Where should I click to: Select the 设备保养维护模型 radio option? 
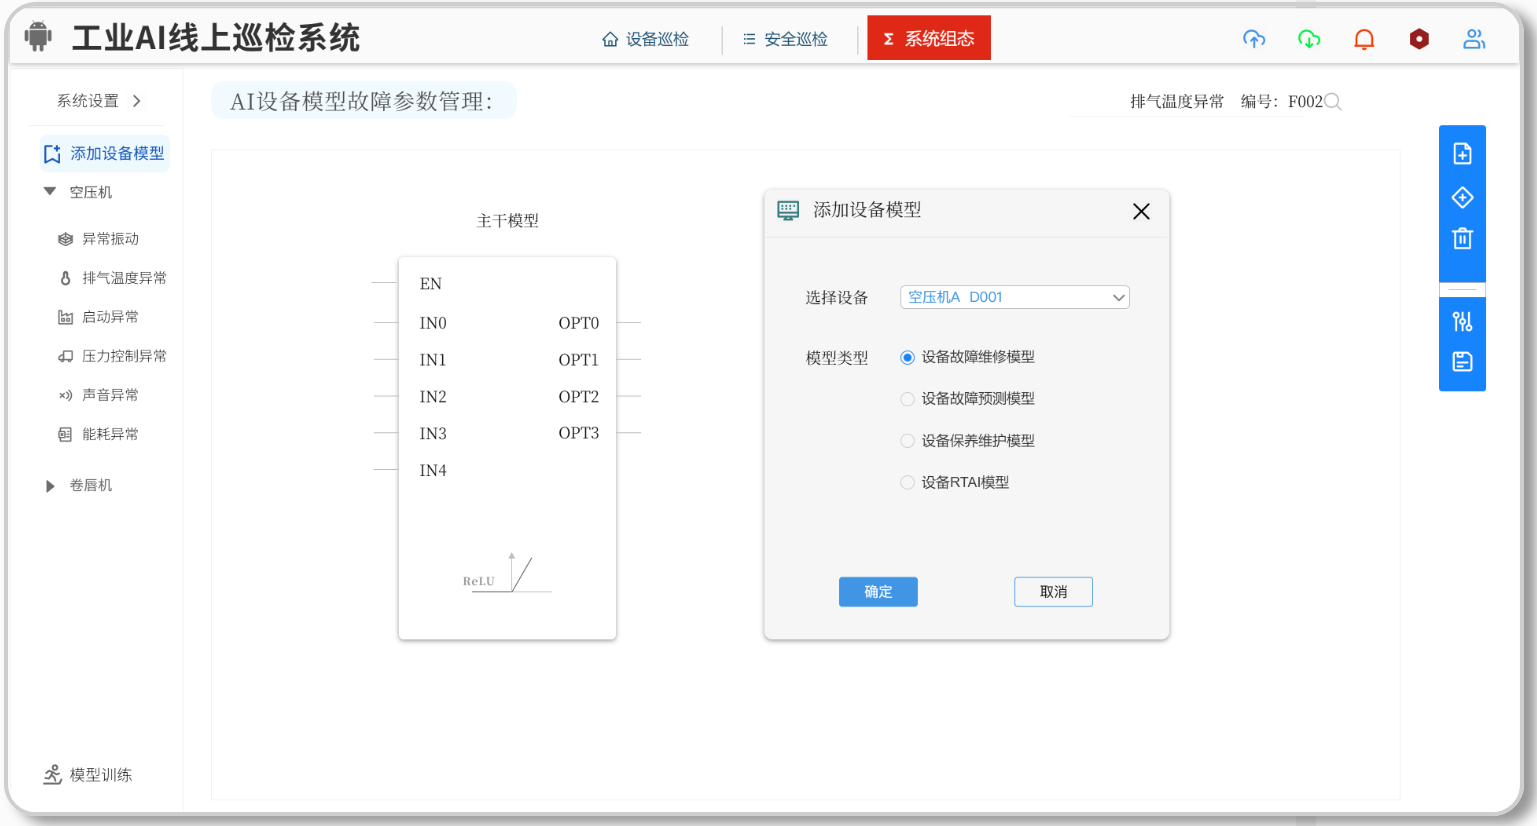pos(908,441)
